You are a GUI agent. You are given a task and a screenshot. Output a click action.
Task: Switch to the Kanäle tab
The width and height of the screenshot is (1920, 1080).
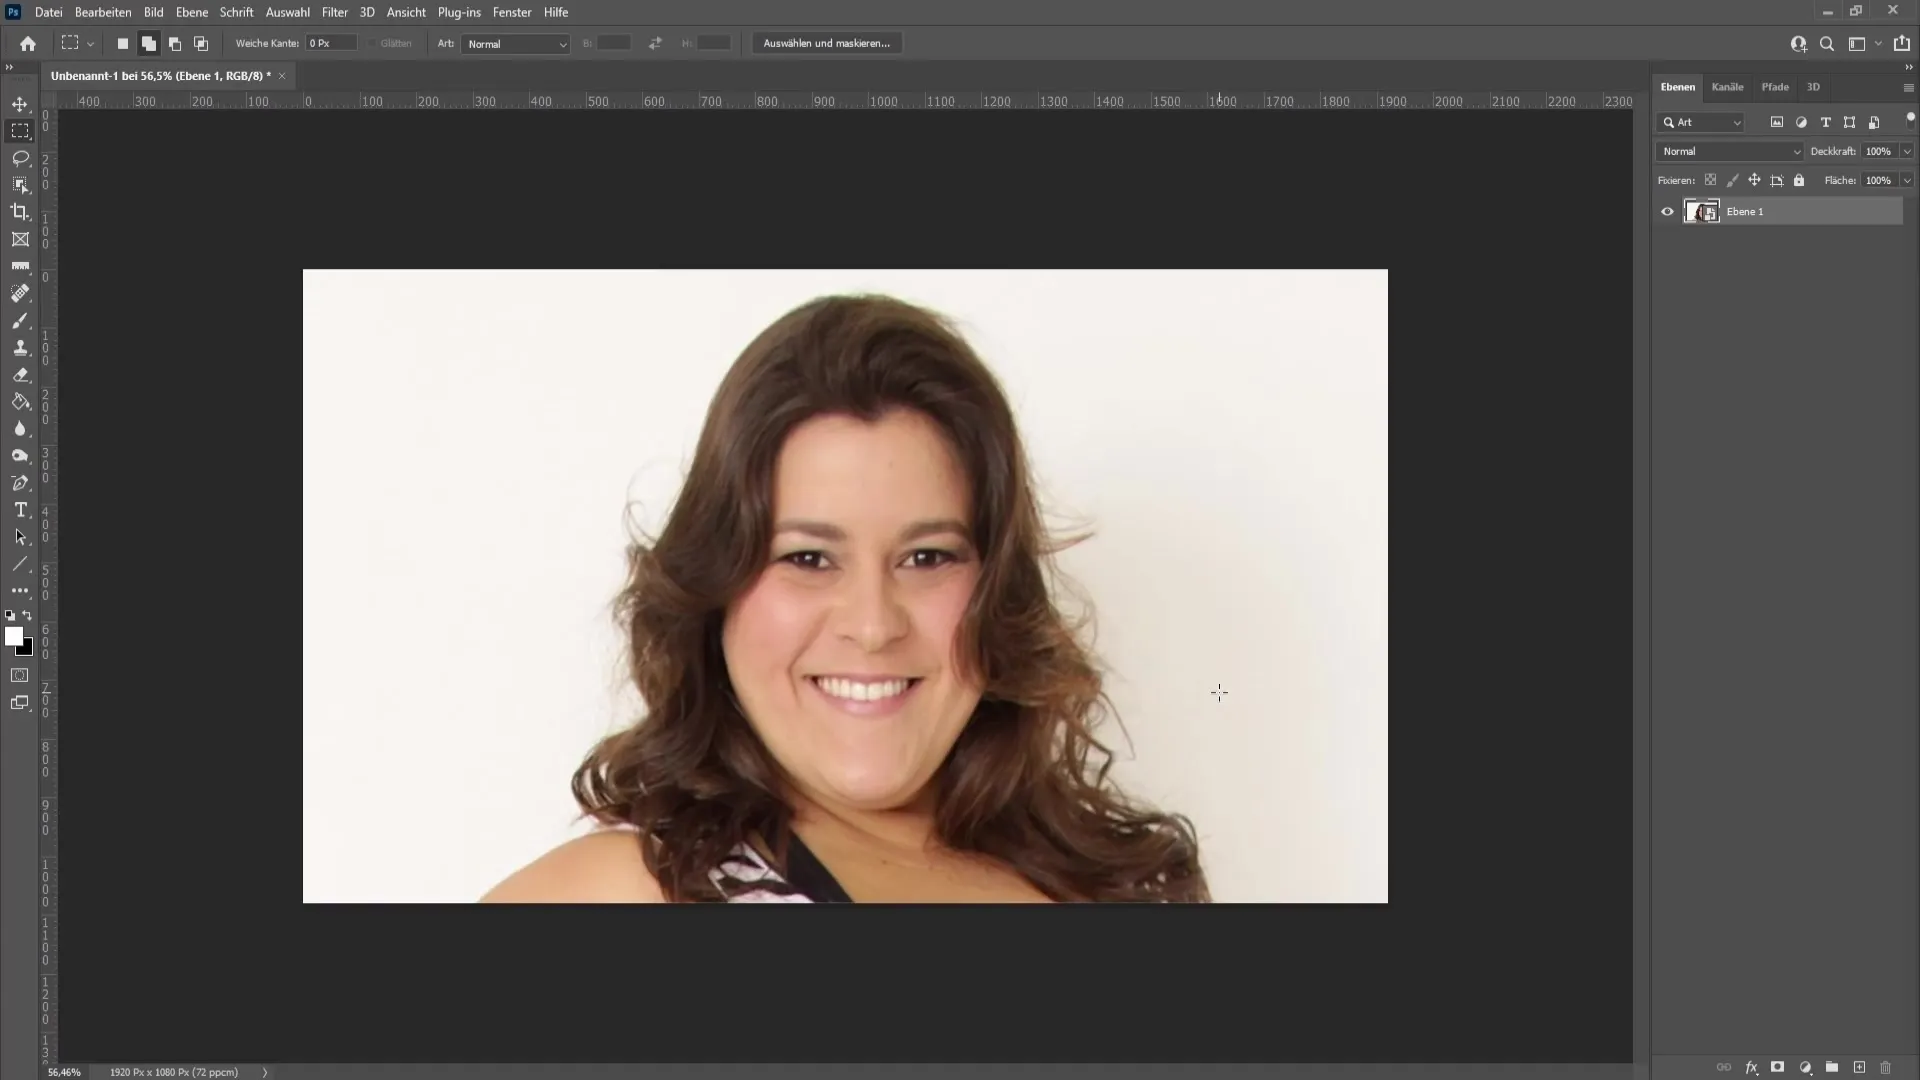pyautogui.click(x=1727, y=87)
